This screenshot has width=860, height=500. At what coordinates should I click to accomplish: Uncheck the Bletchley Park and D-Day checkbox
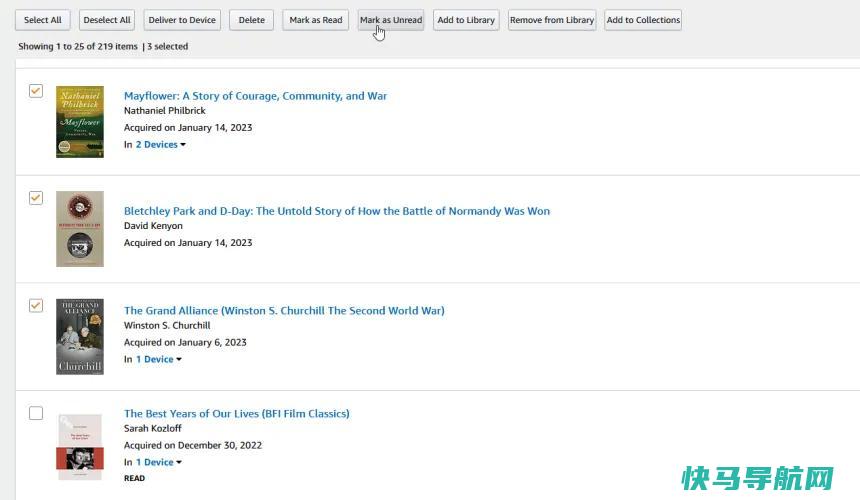pyautogui.click(x=36, y=197)
